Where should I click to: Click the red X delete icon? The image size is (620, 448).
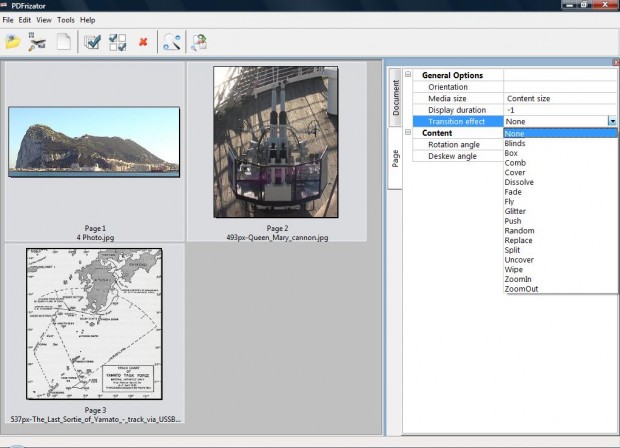coord(143,42)
